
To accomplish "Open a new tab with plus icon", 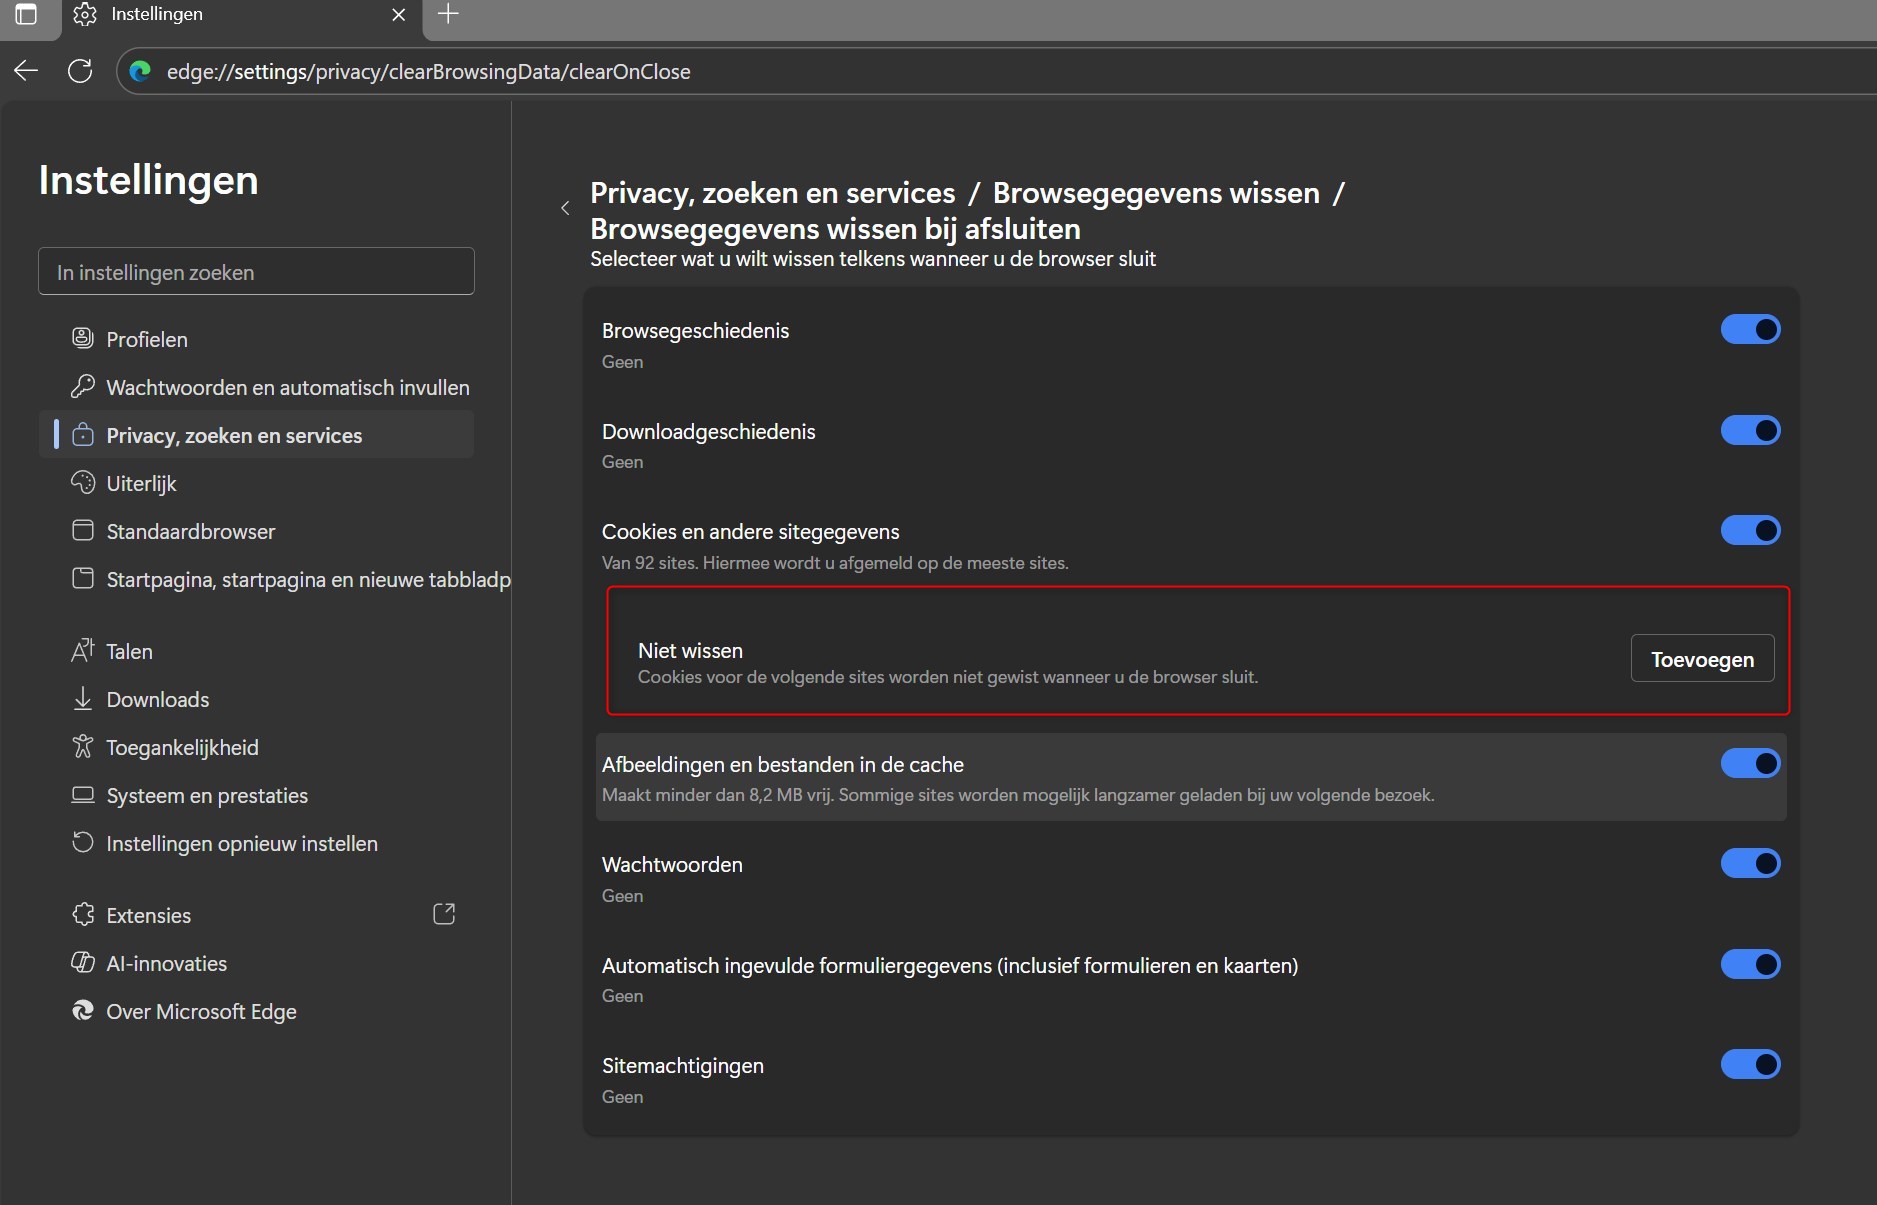I will coord(449,14).
